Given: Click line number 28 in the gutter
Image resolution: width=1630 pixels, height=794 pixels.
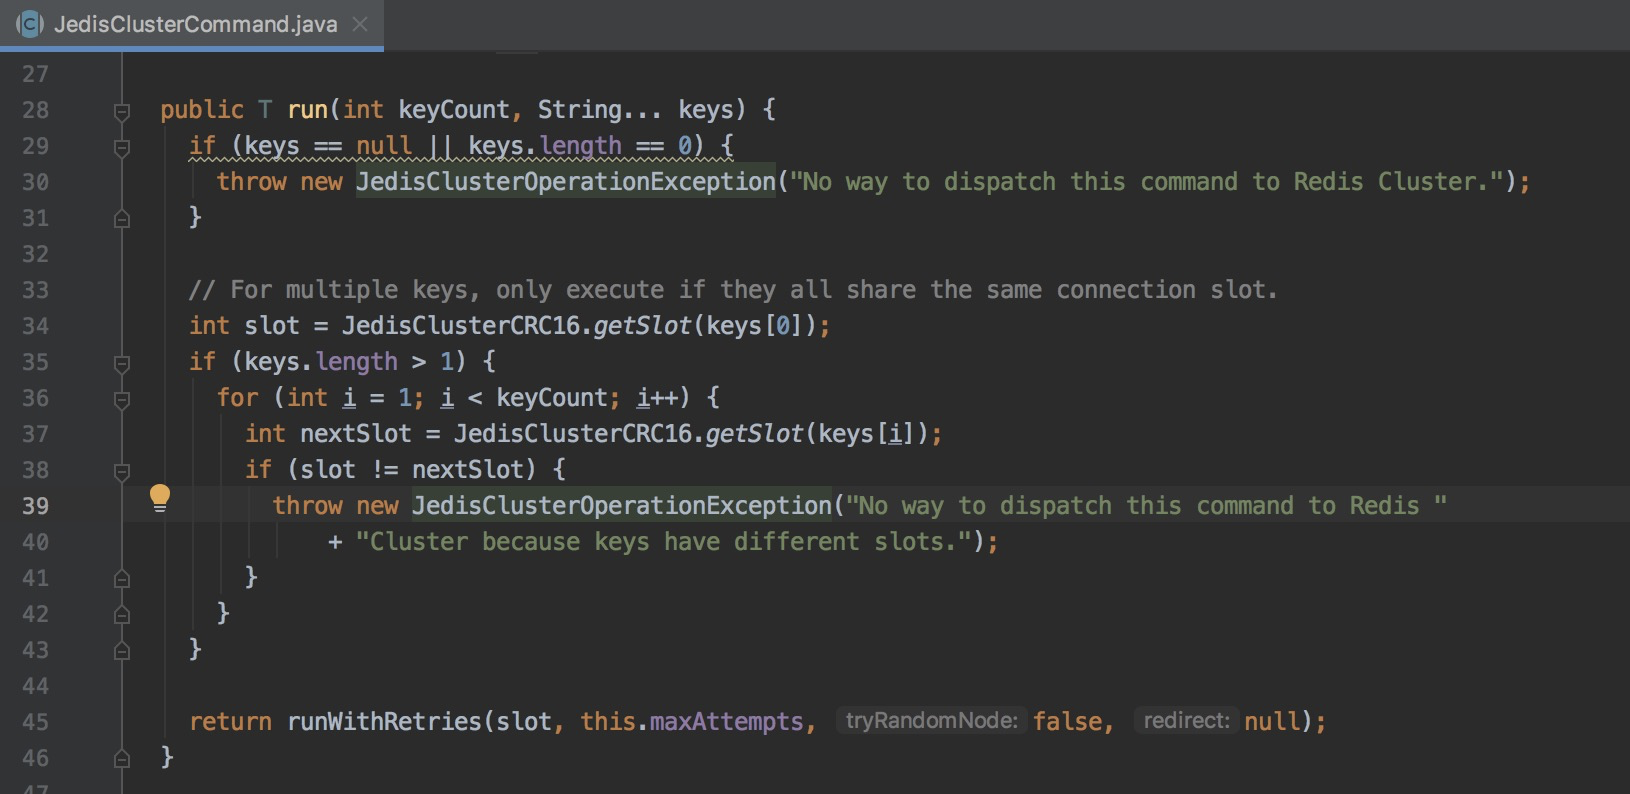Looking at the screenshot, I should pos(35,110).
